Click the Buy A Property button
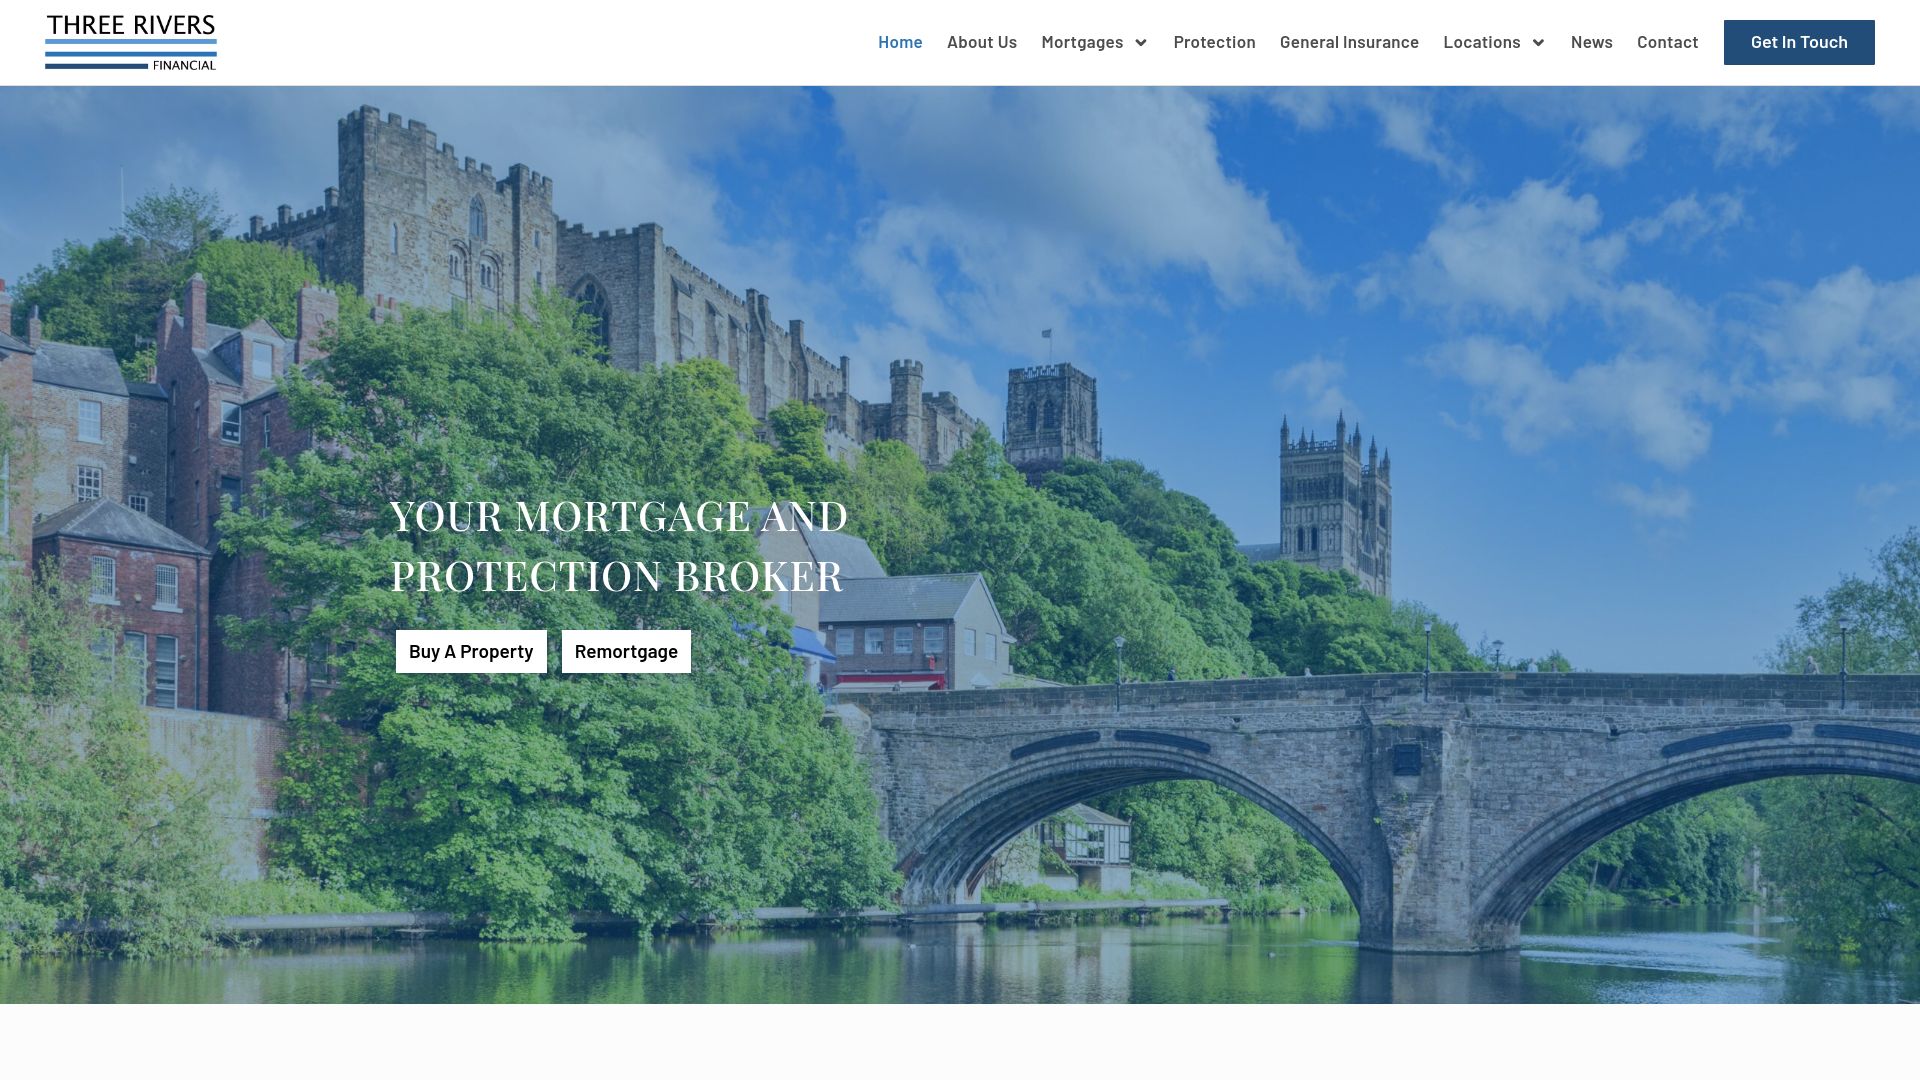1920x1080 pixels. click(471, 651)
